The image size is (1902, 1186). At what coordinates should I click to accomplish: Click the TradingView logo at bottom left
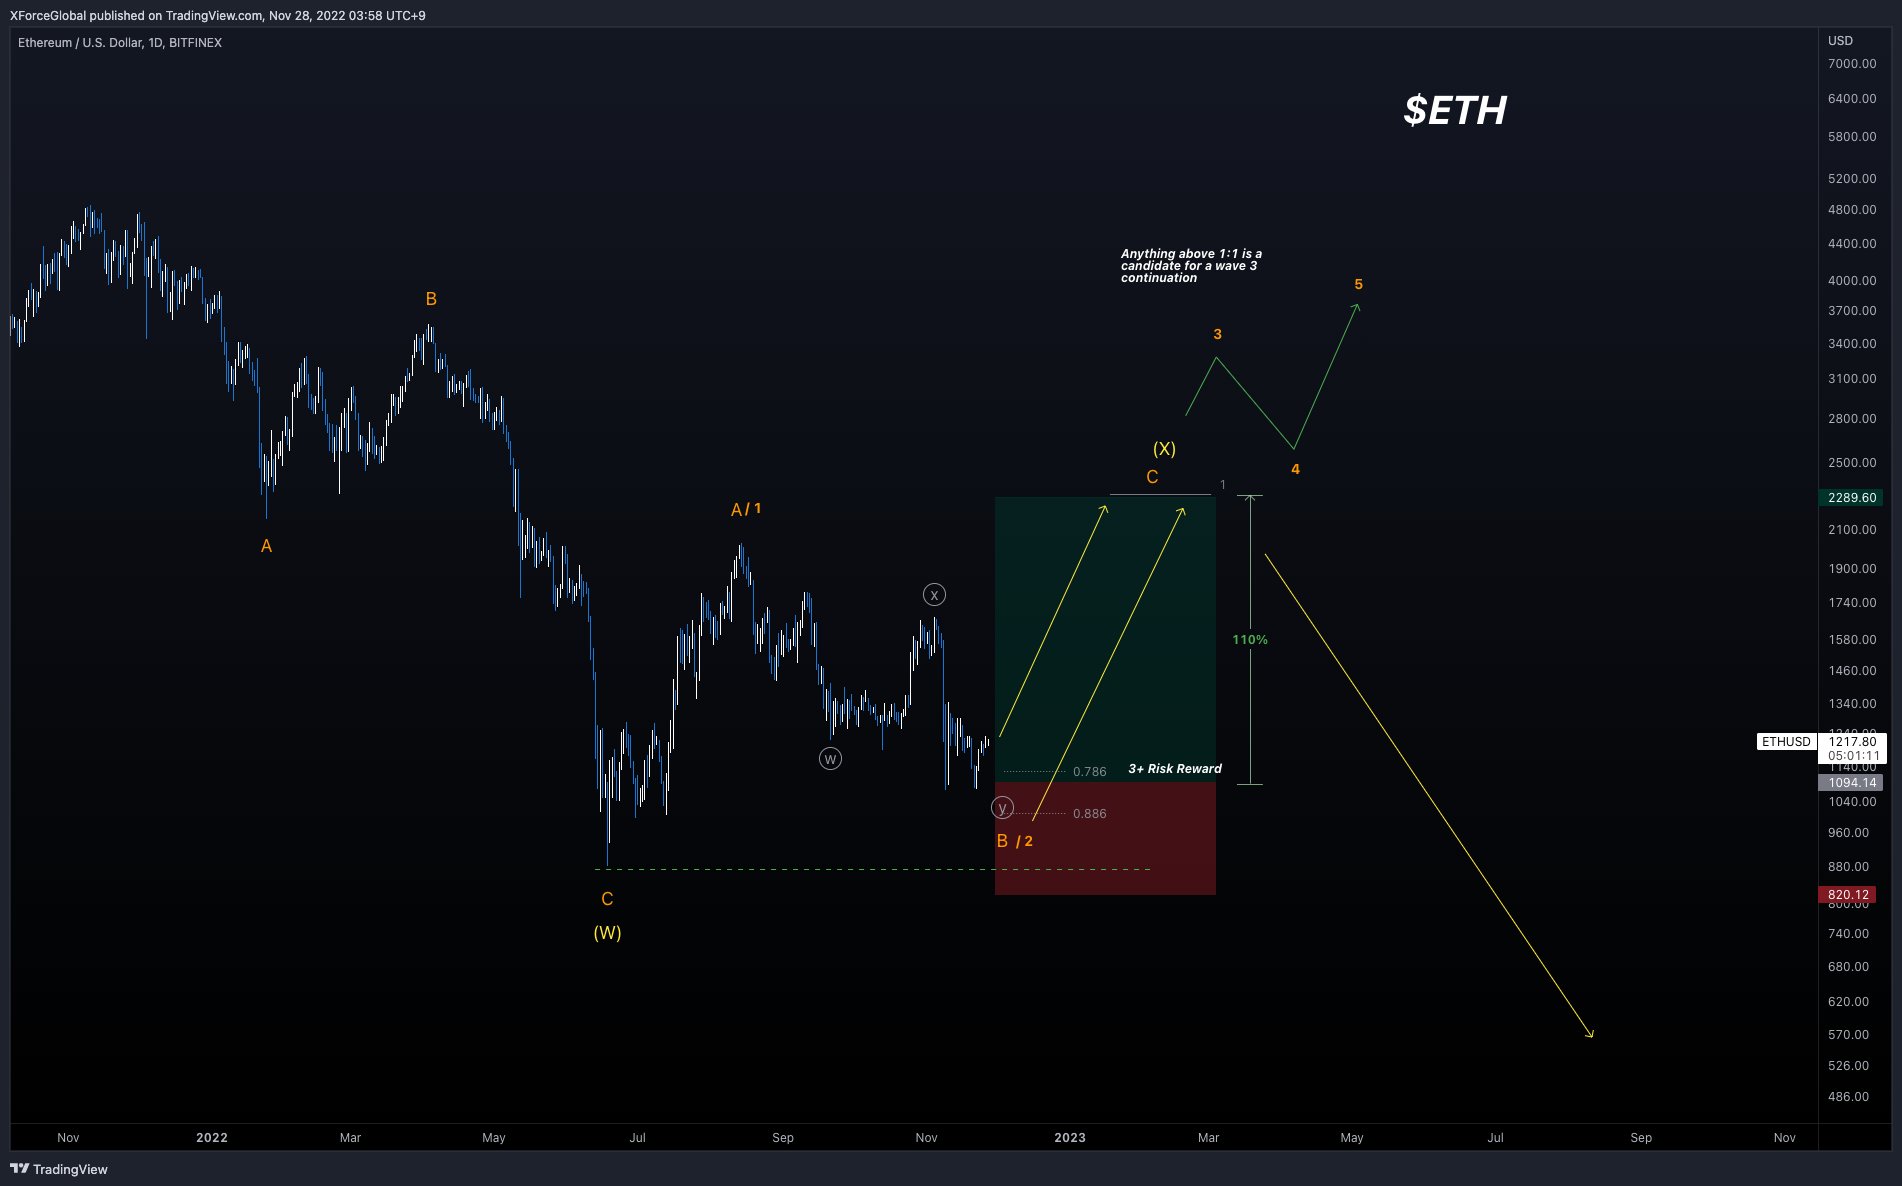pos(59,1169)
